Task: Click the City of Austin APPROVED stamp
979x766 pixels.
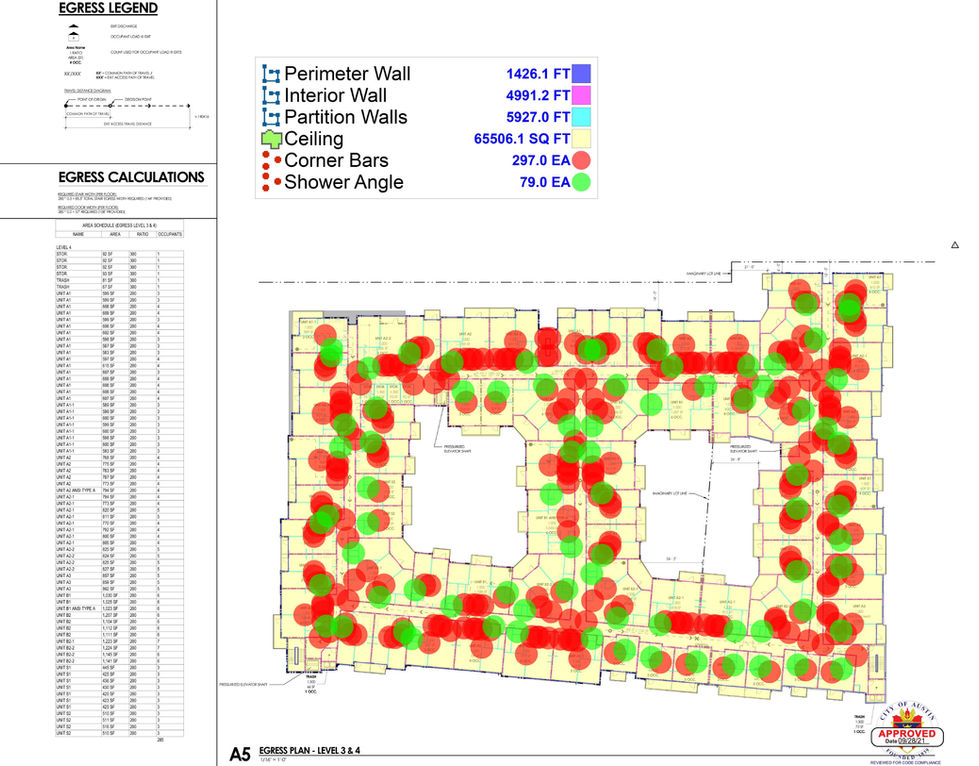Action: (x=907, y=731)
